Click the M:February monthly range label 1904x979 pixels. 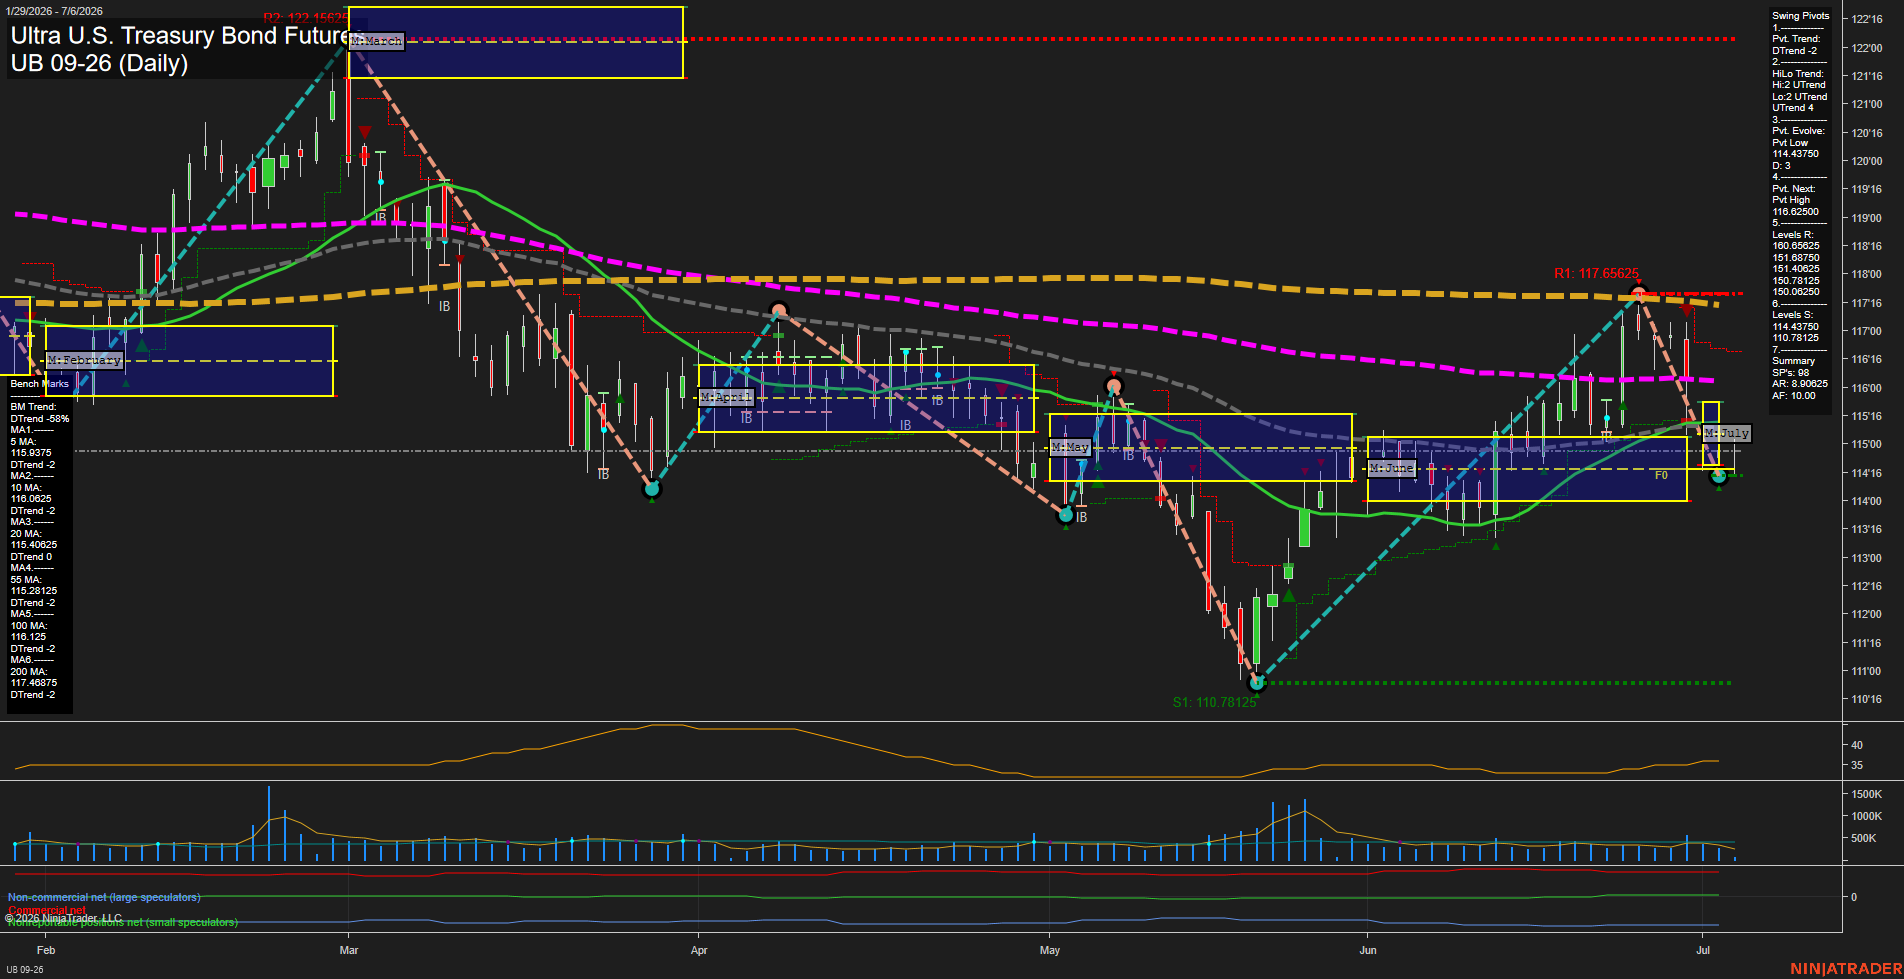click(x=85, y=360)
